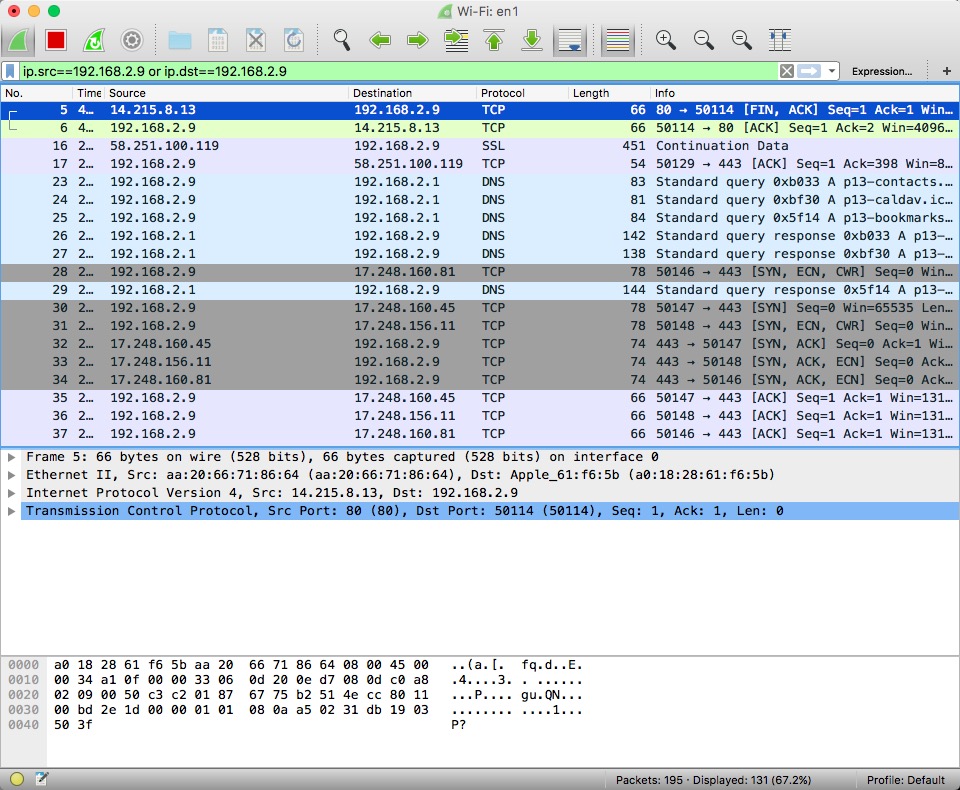Expand the Ethernet II tree item
The image size is (960, 790).
(12, 475)
